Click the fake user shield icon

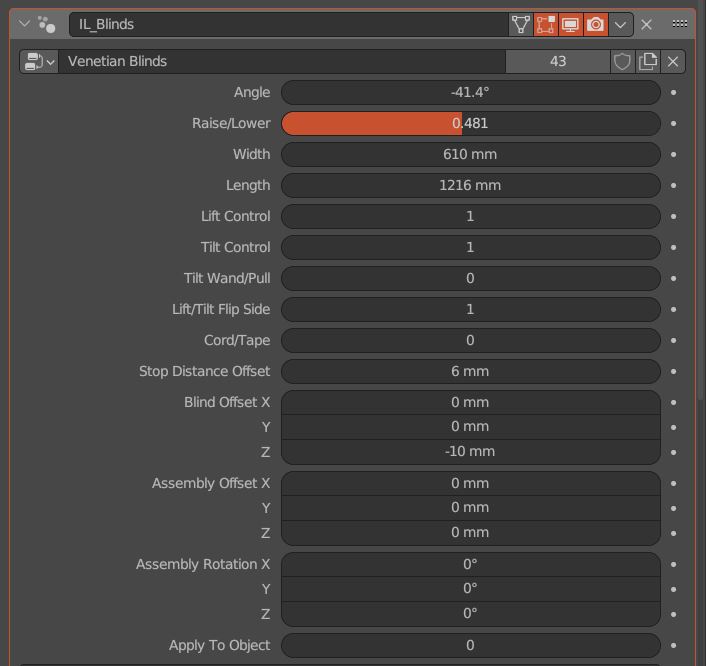(622, 61)
